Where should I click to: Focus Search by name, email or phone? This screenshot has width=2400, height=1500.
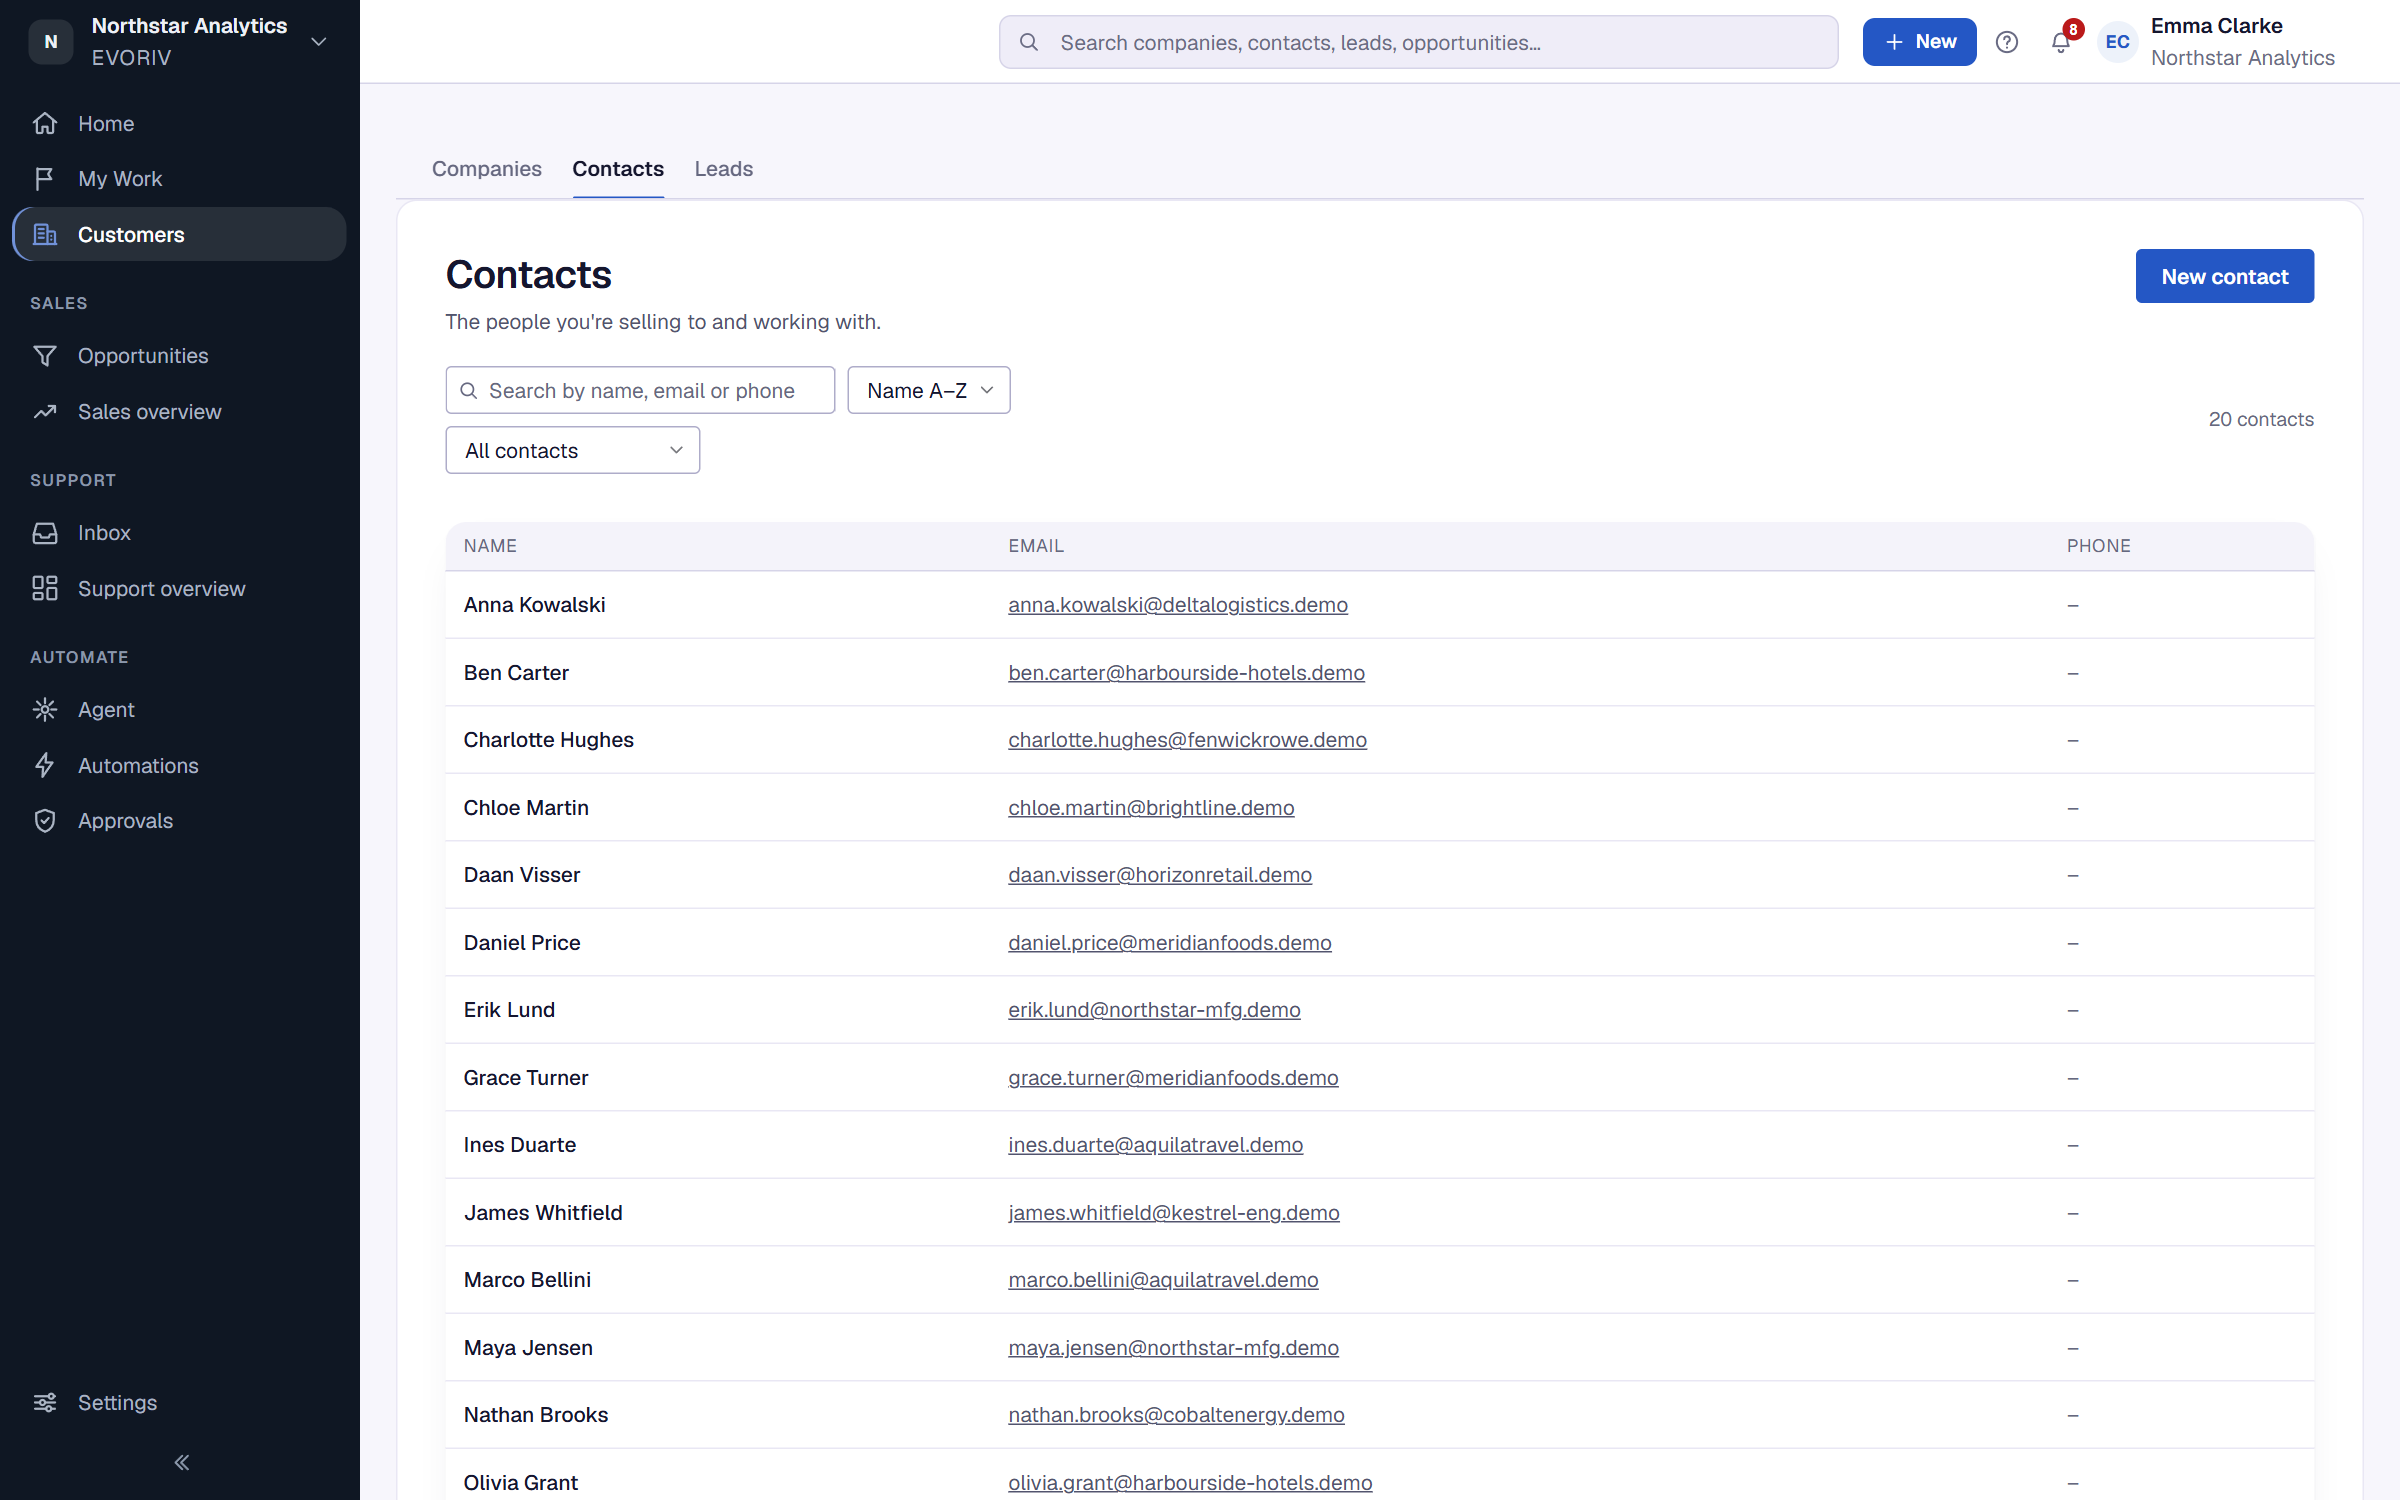[640, 390]
